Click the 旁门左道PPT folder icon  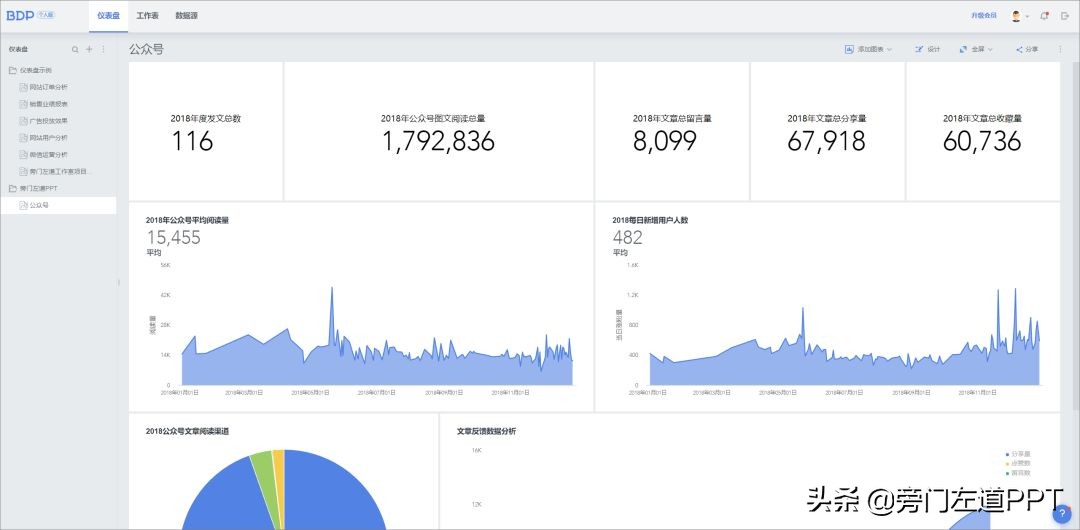pyautogui.click(x=12, y=188)
